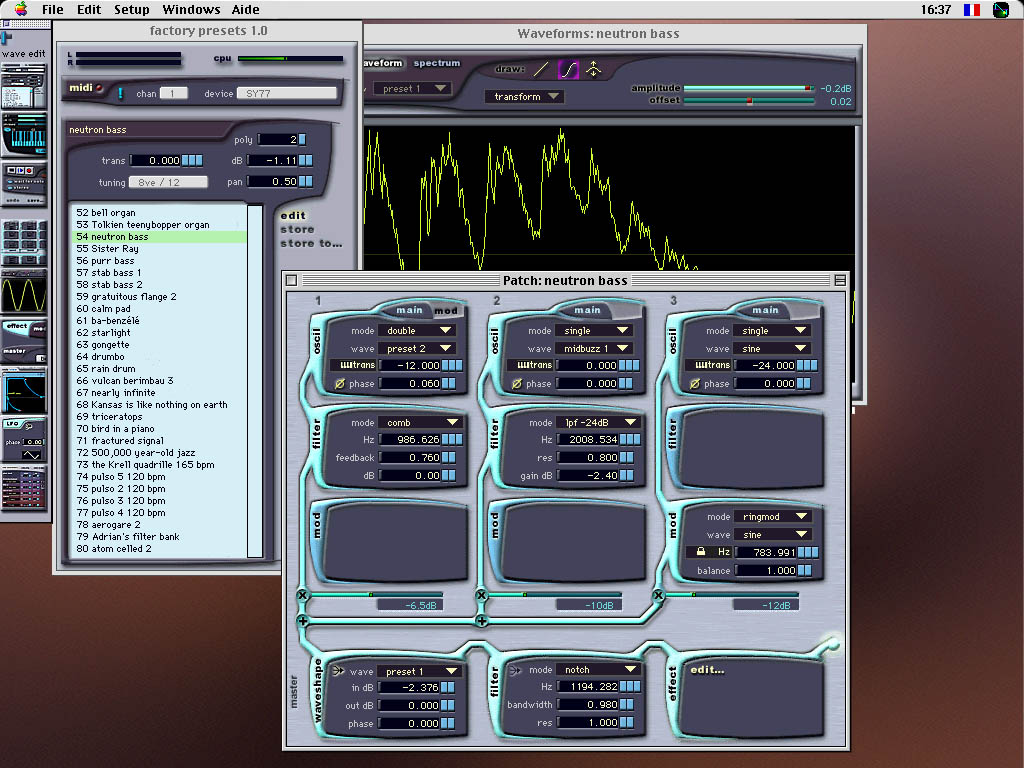Viewport: 1024px width, 768px height.
Task: Click the vertical arrows draw tool
Action: (x=594, y=69)
